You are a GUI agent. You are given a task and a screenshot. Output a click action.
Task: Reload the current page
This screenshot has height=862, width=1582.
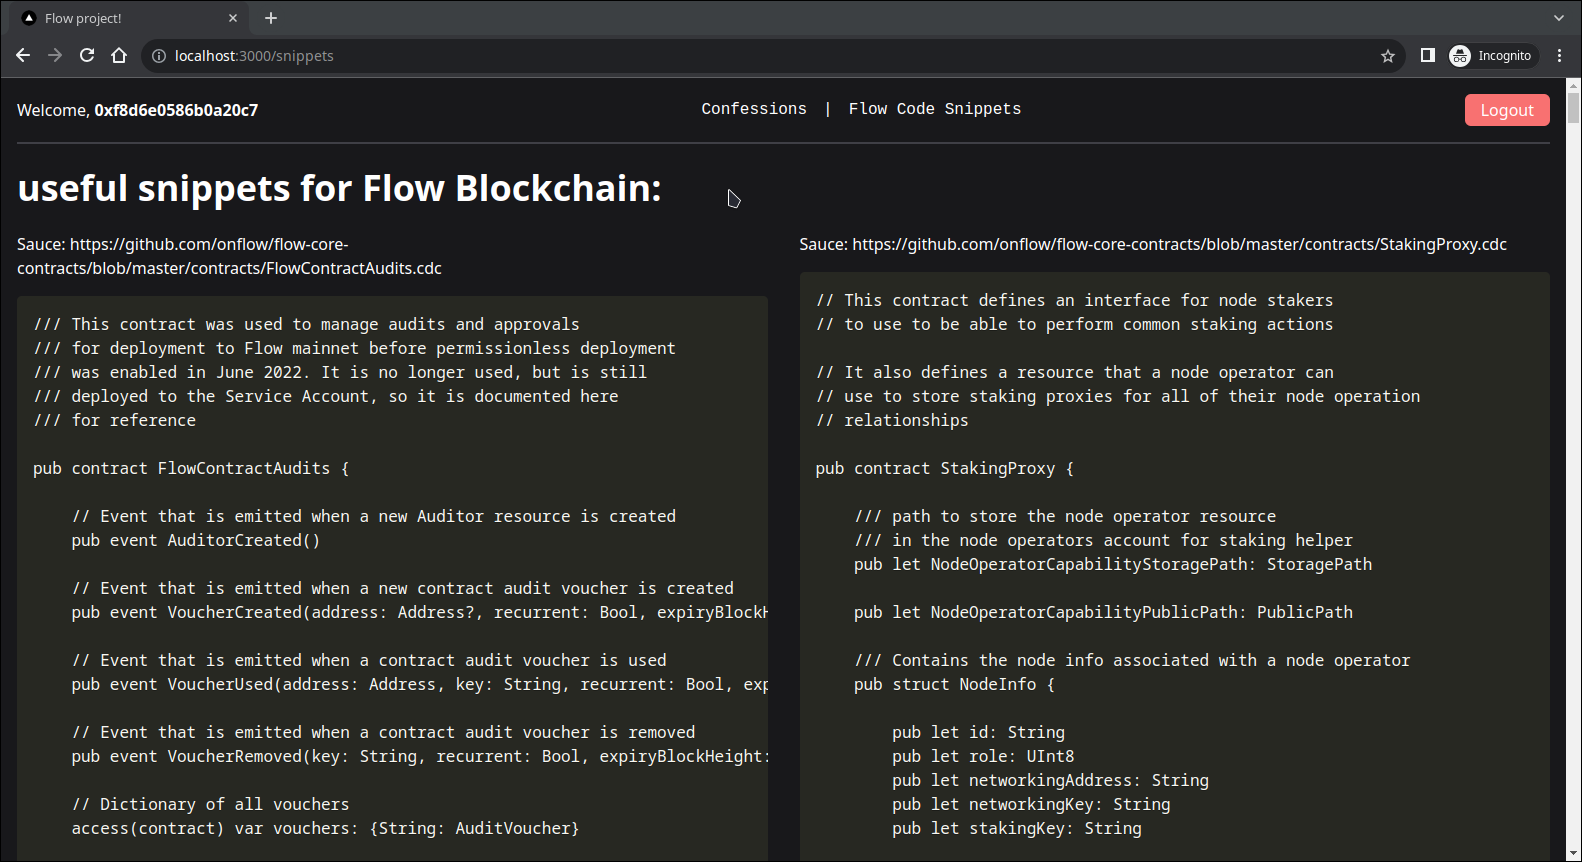(87, 56)
